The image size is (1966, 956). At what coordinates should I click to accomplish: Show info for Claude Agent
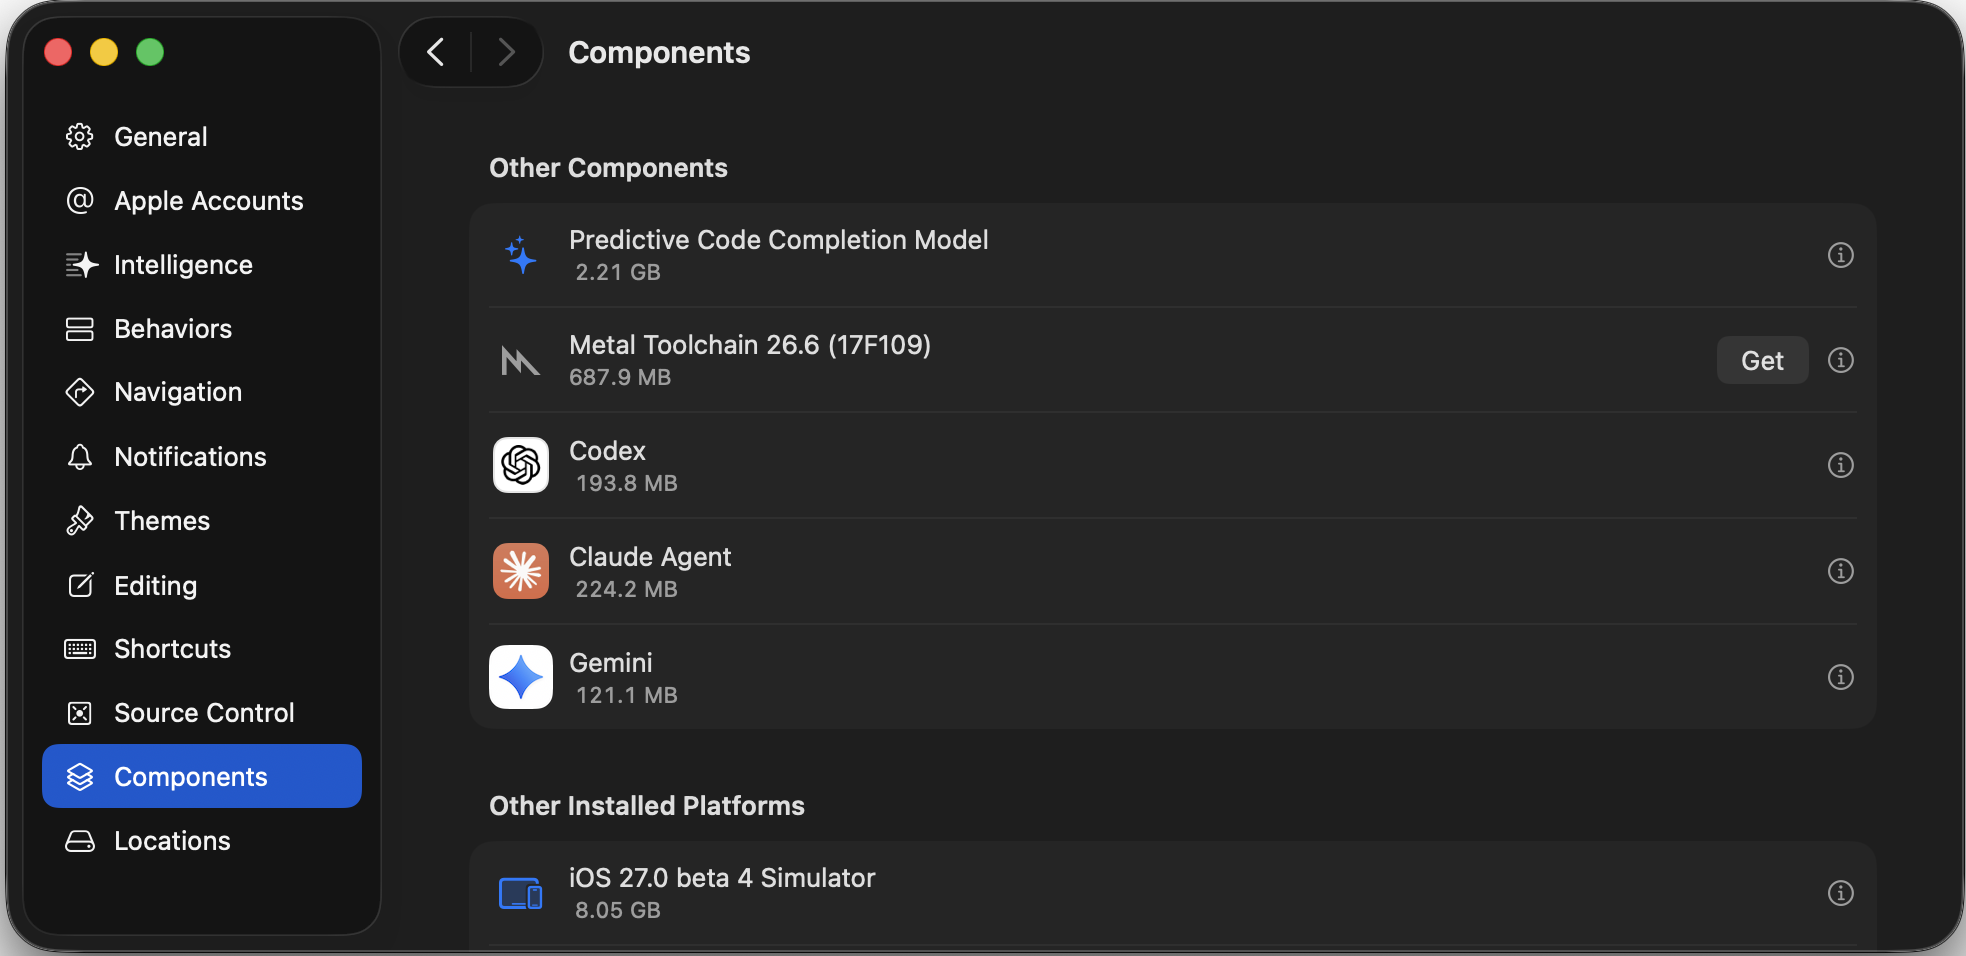click(x=1840, y=571)
